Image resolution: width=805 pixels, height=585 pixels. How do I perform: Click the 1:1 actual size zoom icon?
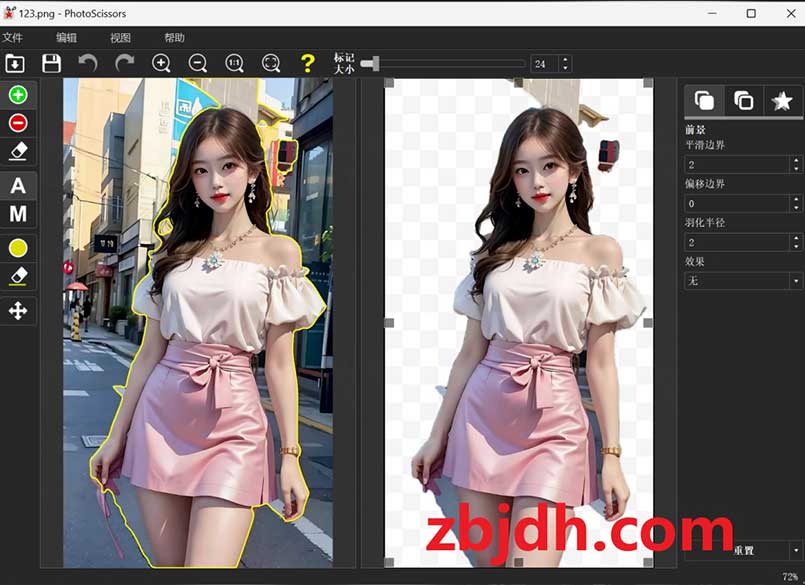point(232,63)
